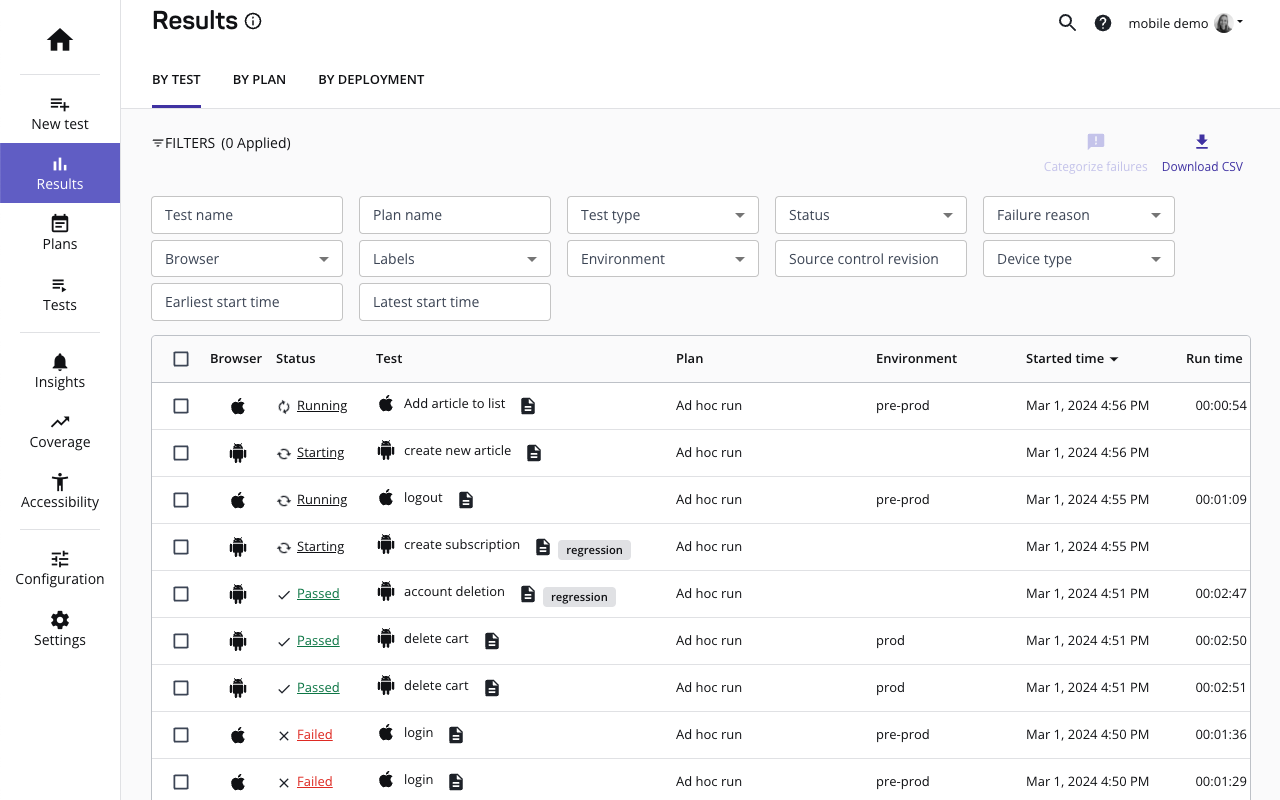Image resolution: width=1280 pixels, height=800 pixels.
Task: Click info icon next to Results title
Action: pyautogui.click(x=253, y=21)
